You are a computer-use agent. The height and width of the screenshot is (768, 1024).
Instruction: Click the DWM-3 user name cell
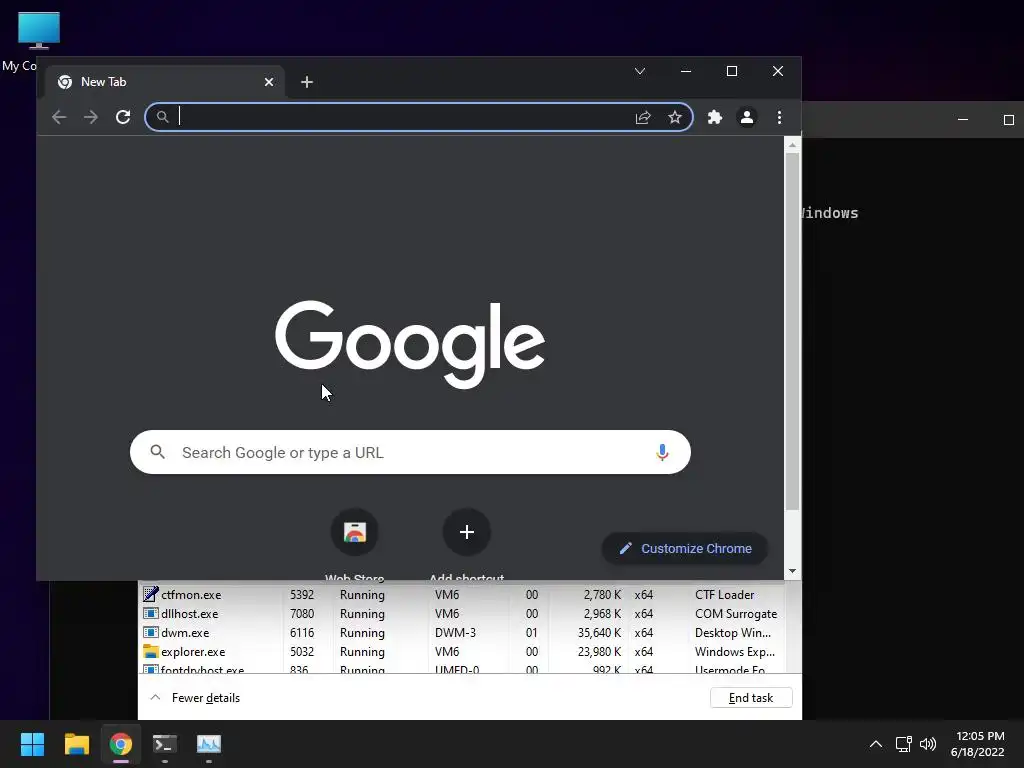click(455, 633)
